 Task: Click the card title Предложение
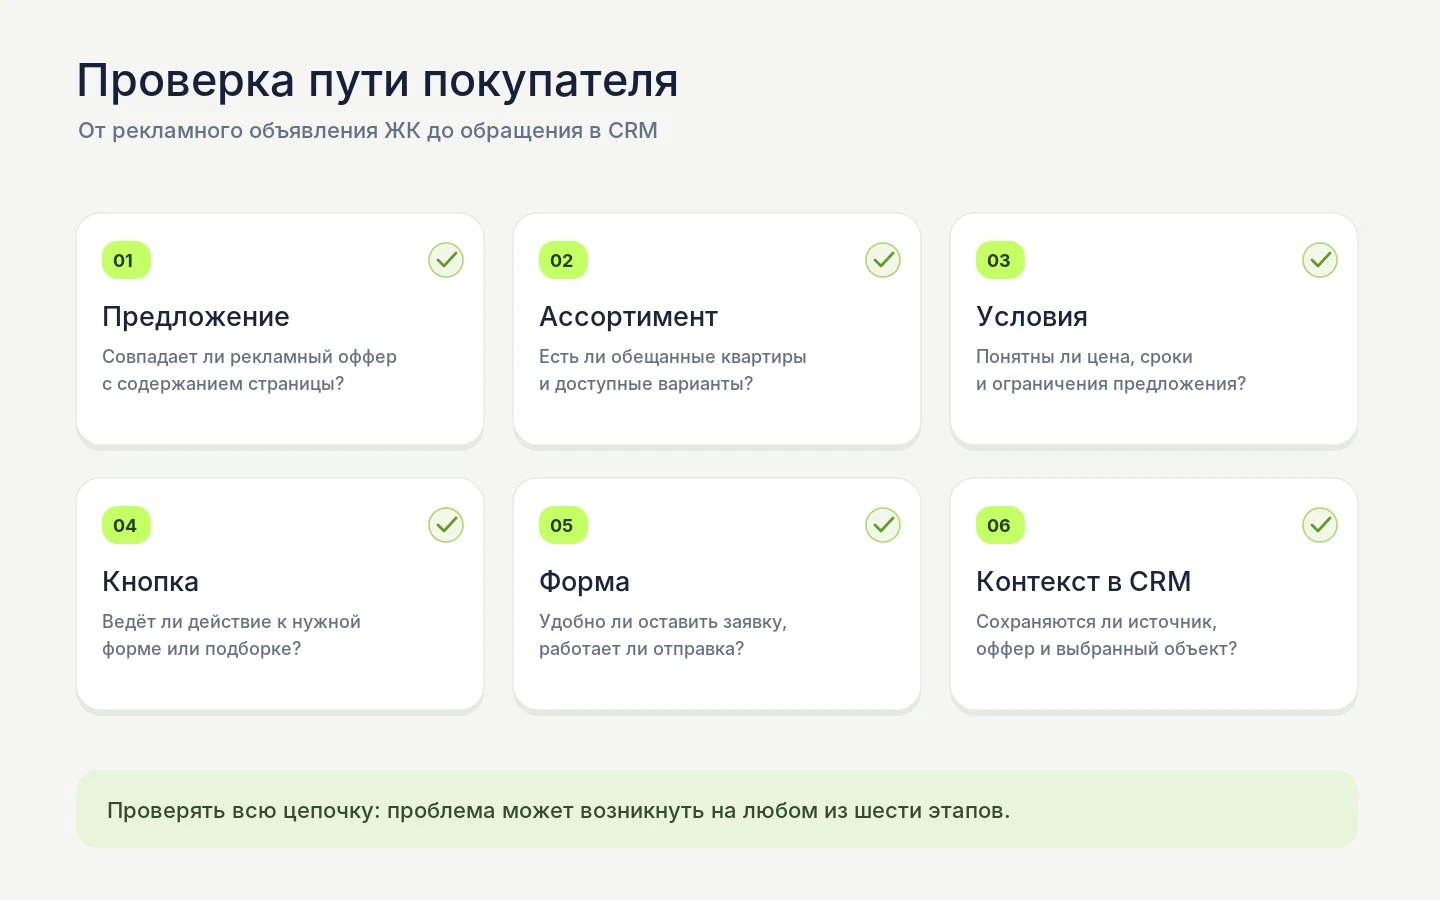point(196,317)
